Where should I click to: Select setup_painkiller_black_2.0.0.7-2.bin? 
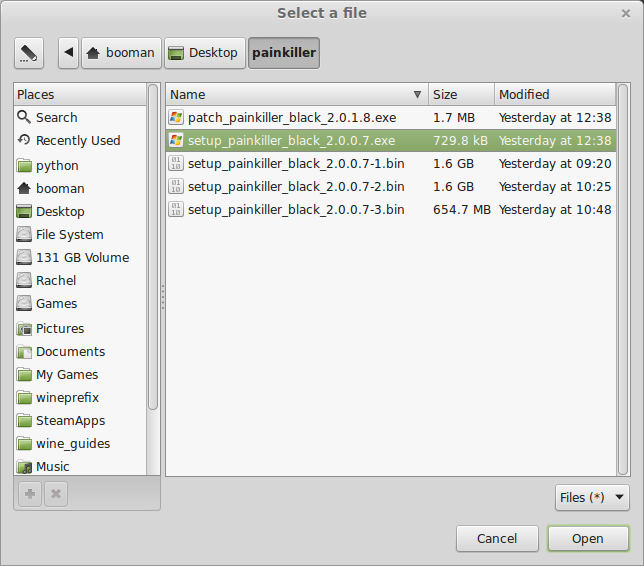click(391, 186)
